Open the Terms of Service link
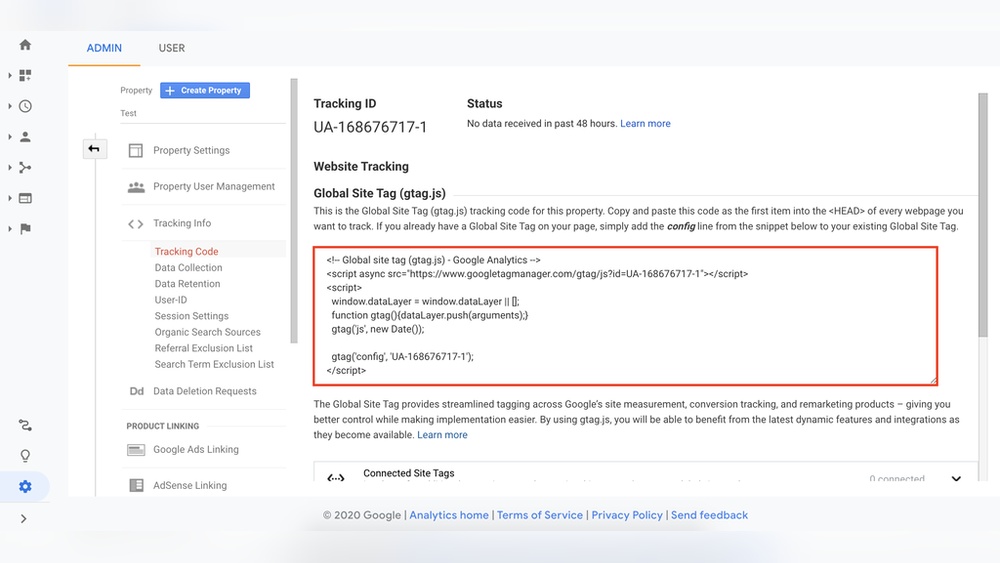 click(540, 515)
